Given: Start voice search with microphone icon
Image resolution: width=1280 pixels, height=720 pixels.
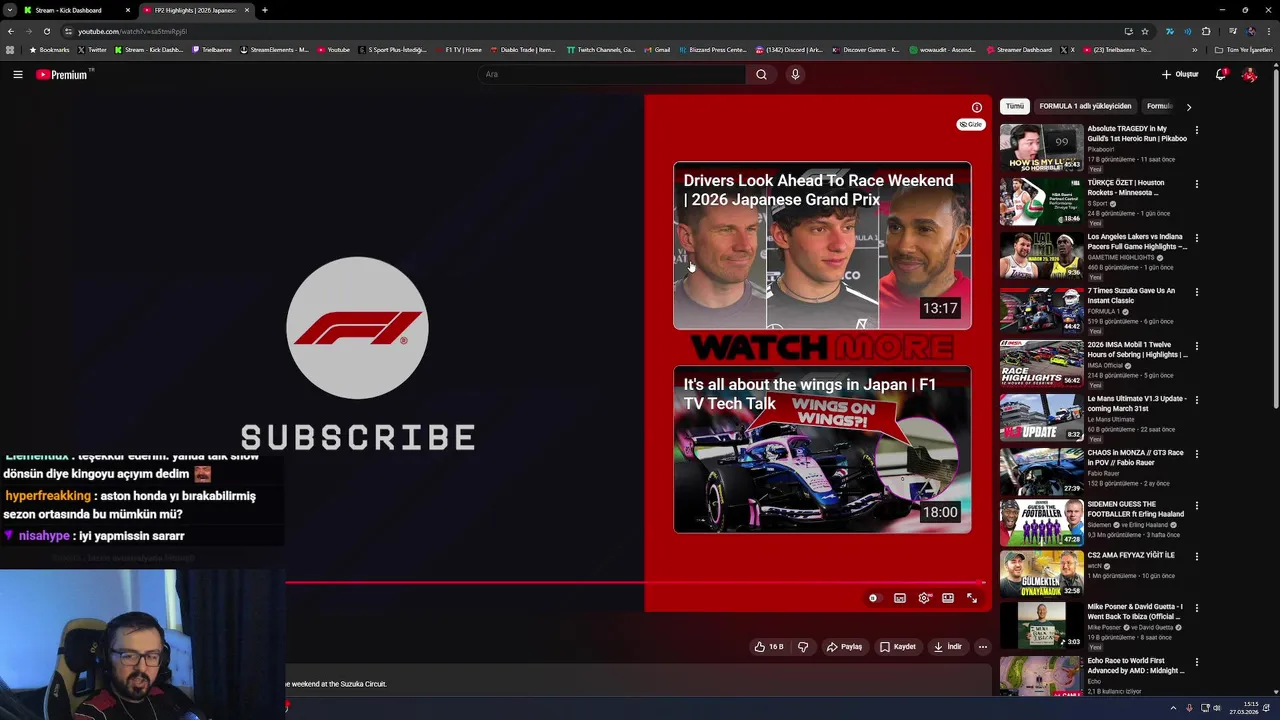Looking at the screenshot, I should pyautogui.click(x=795, y=74).
